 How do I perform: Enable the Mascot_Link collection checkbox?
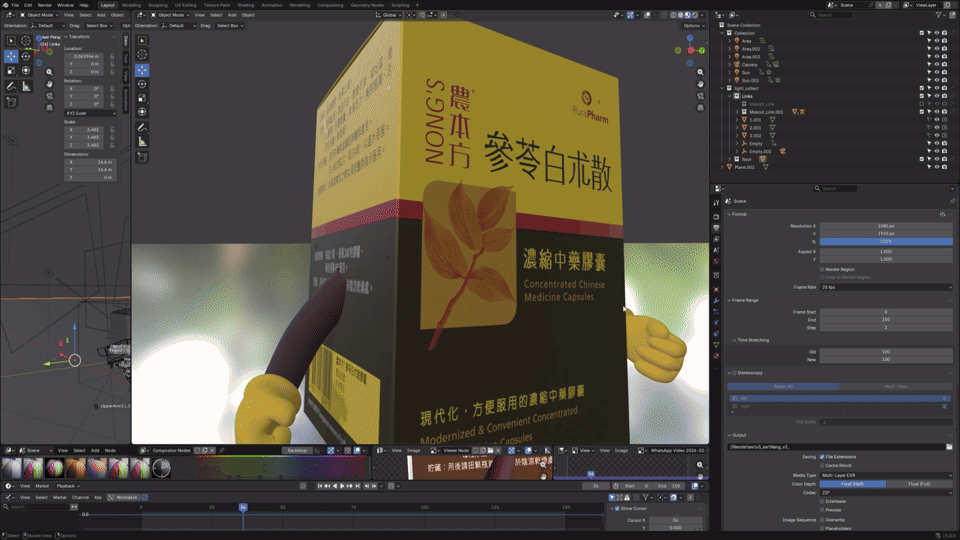pos(921,104)
